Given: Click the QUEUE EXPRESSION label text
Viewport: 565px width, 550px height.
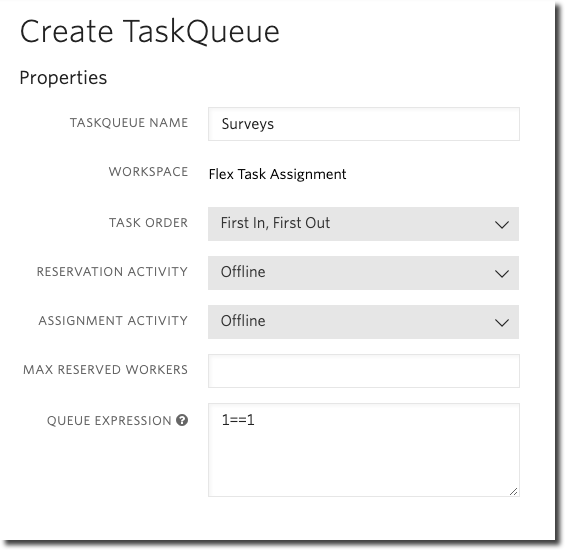Looking at the screenshot, I should click(109, 421).
